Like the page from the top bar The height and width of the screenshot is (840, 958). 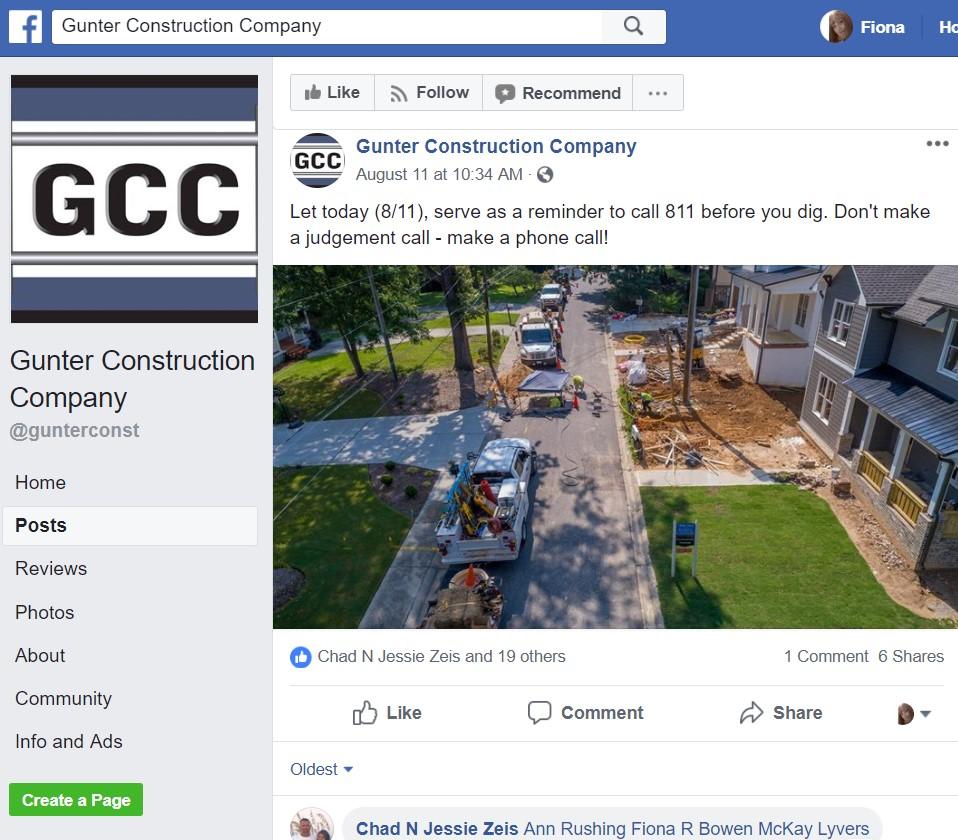click(332, 93)
